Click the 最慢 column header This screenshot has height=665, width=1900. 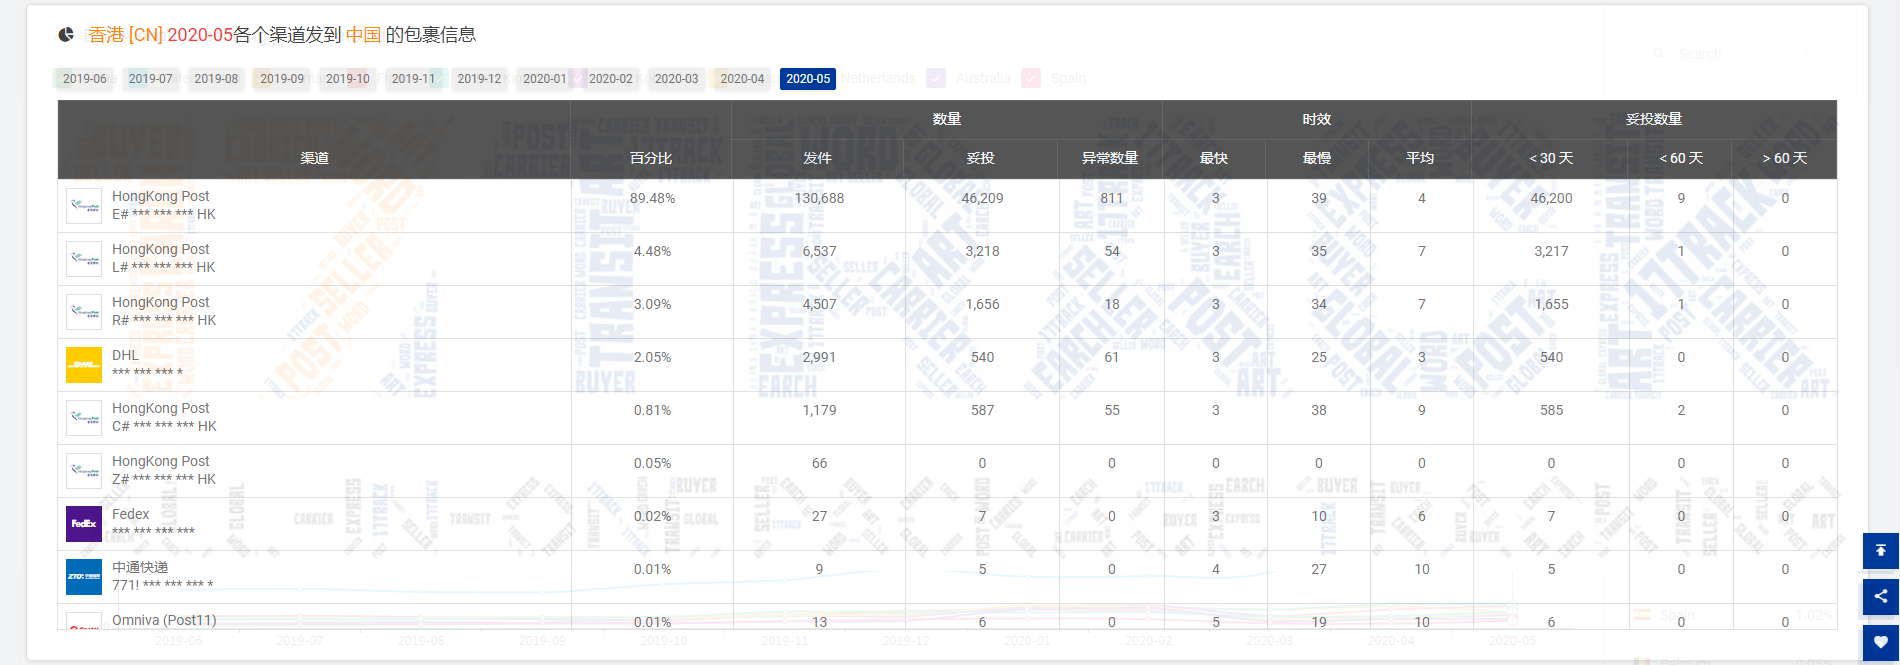[x=1317, y=158]
